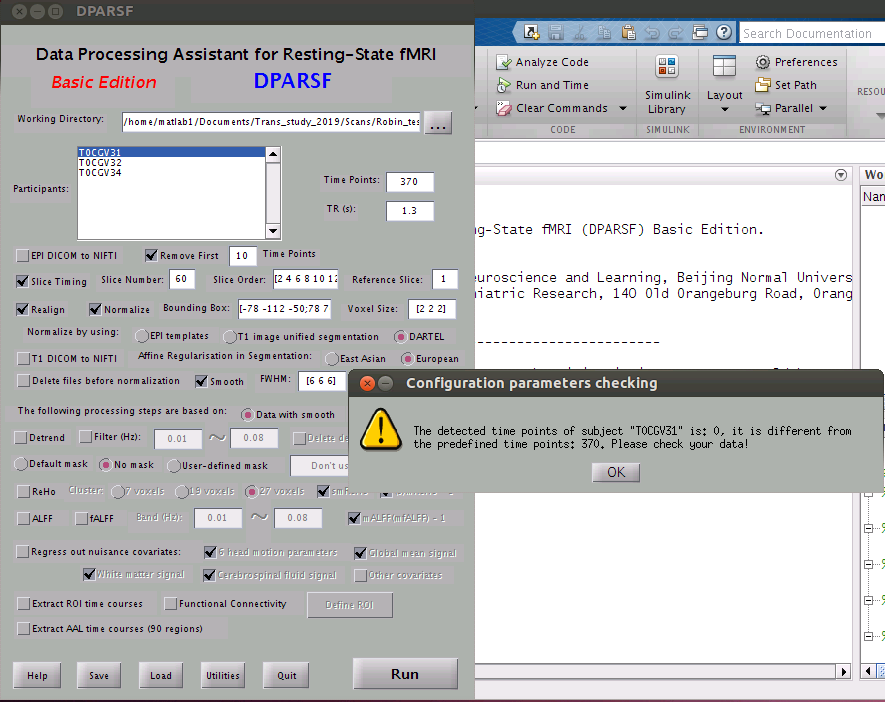This screenshot has width=885, height=702.
Task: Enable Regress out nuisance covariates checkbox
Action: click(23, 551)
